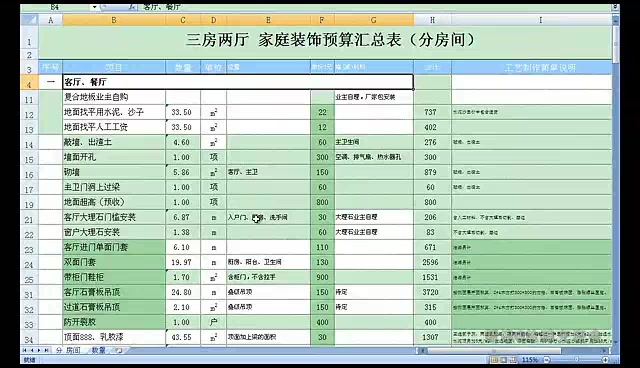Go to the last sheet with the navigation arrow
This screenshot has height=368, width=640.
tap(47, 350)
